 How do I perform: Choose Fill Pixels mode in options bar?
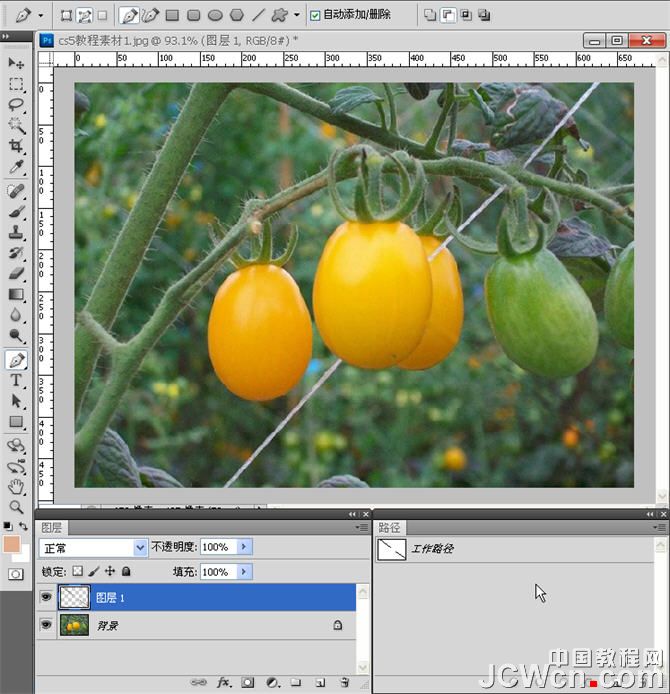102,16
